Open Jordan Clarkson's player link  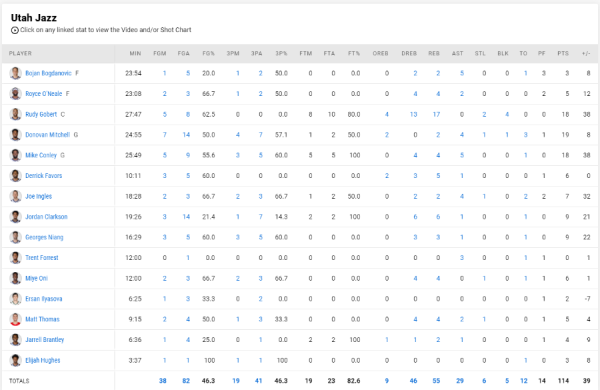pos(46,217)
